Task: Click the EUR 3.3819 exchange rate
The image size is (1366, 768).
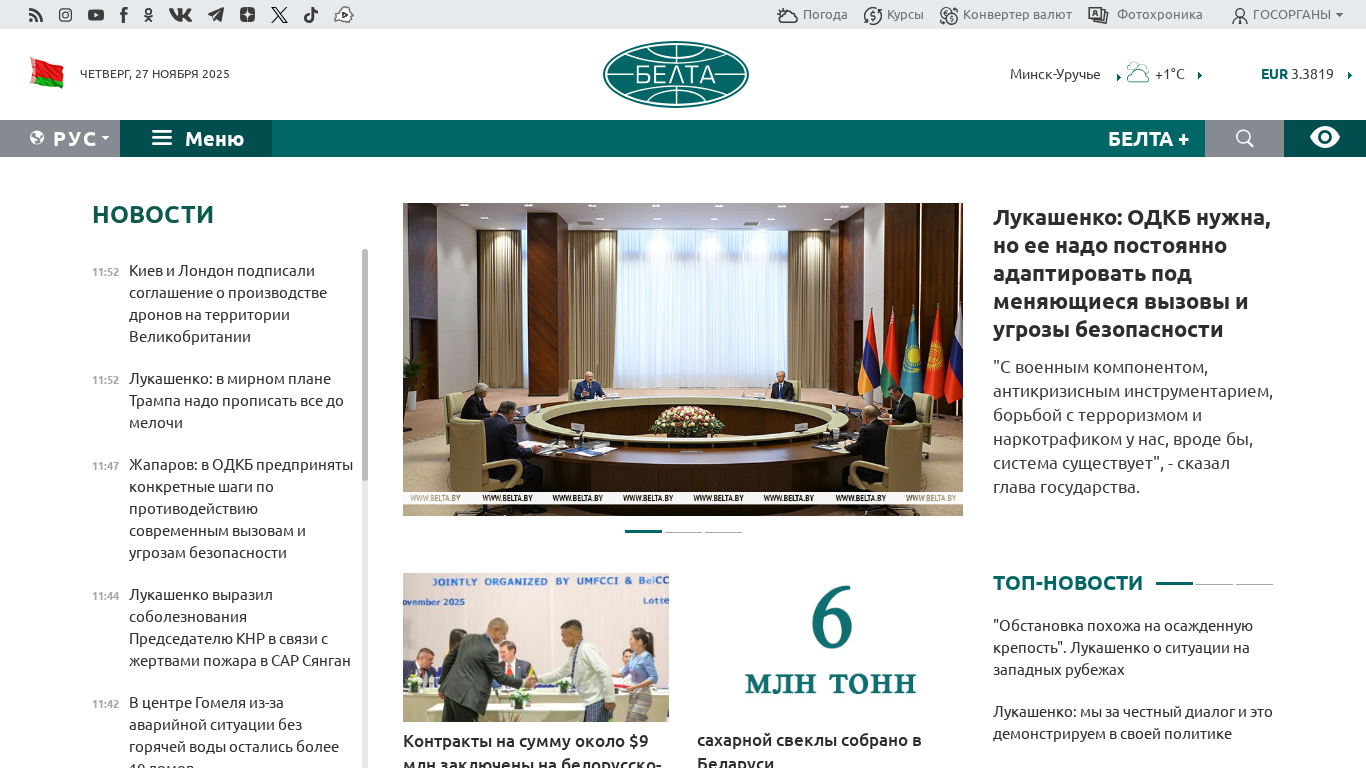Action: pyautogui.click(x=1297, y=74)
